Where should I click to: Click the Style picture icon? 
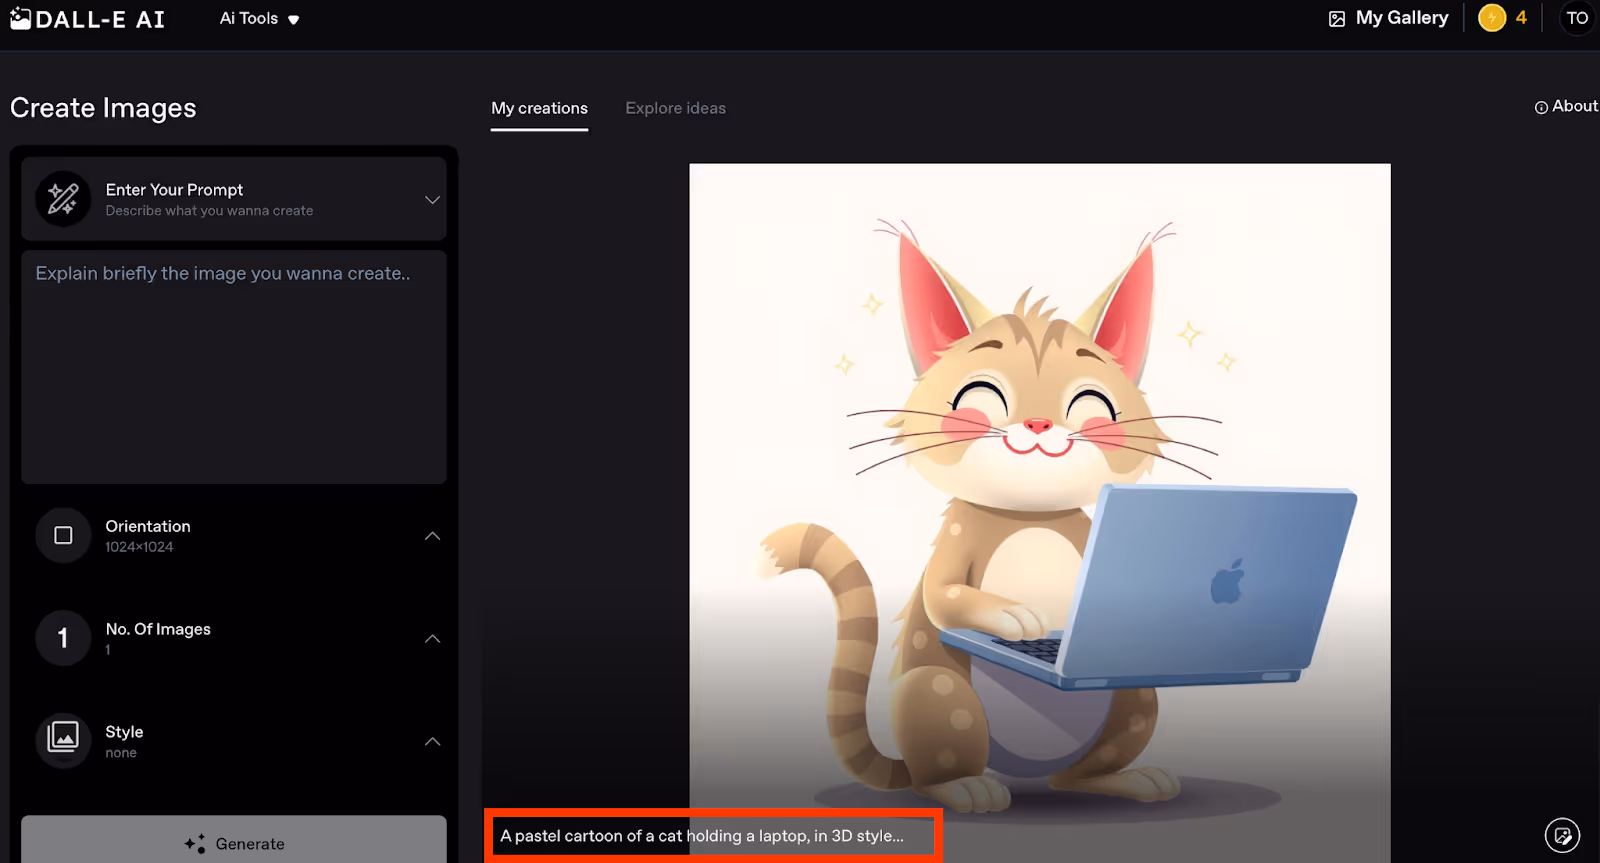pyautogui.click(x=63, y=739)
